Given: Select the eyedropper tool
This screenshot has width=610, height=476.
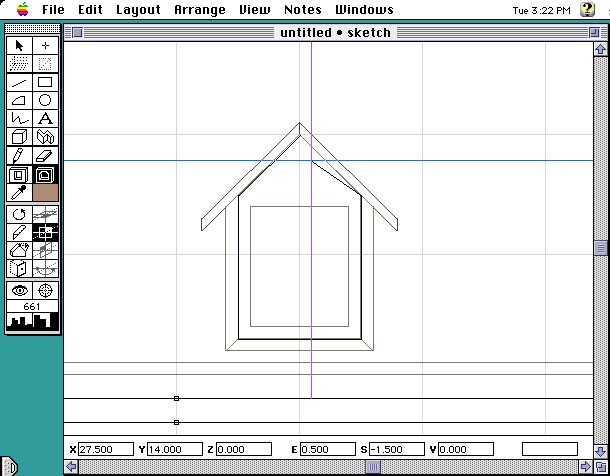Looking at the screenshot, I should coord(19,192).
